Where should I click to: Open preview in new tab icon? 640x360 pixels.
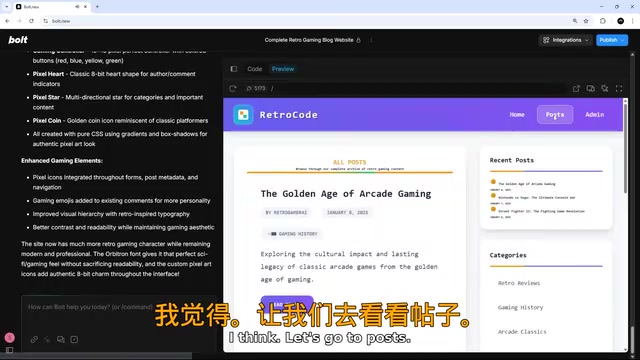pos(576,88)
